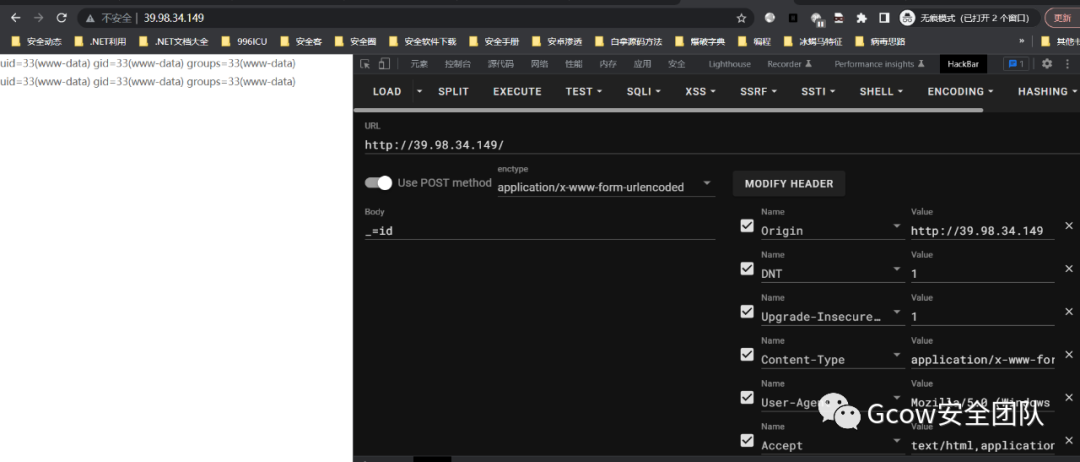This screenshot has width=1080, height=462.
Task: Open the 996ICU bookmark folder
Action: 244,41
